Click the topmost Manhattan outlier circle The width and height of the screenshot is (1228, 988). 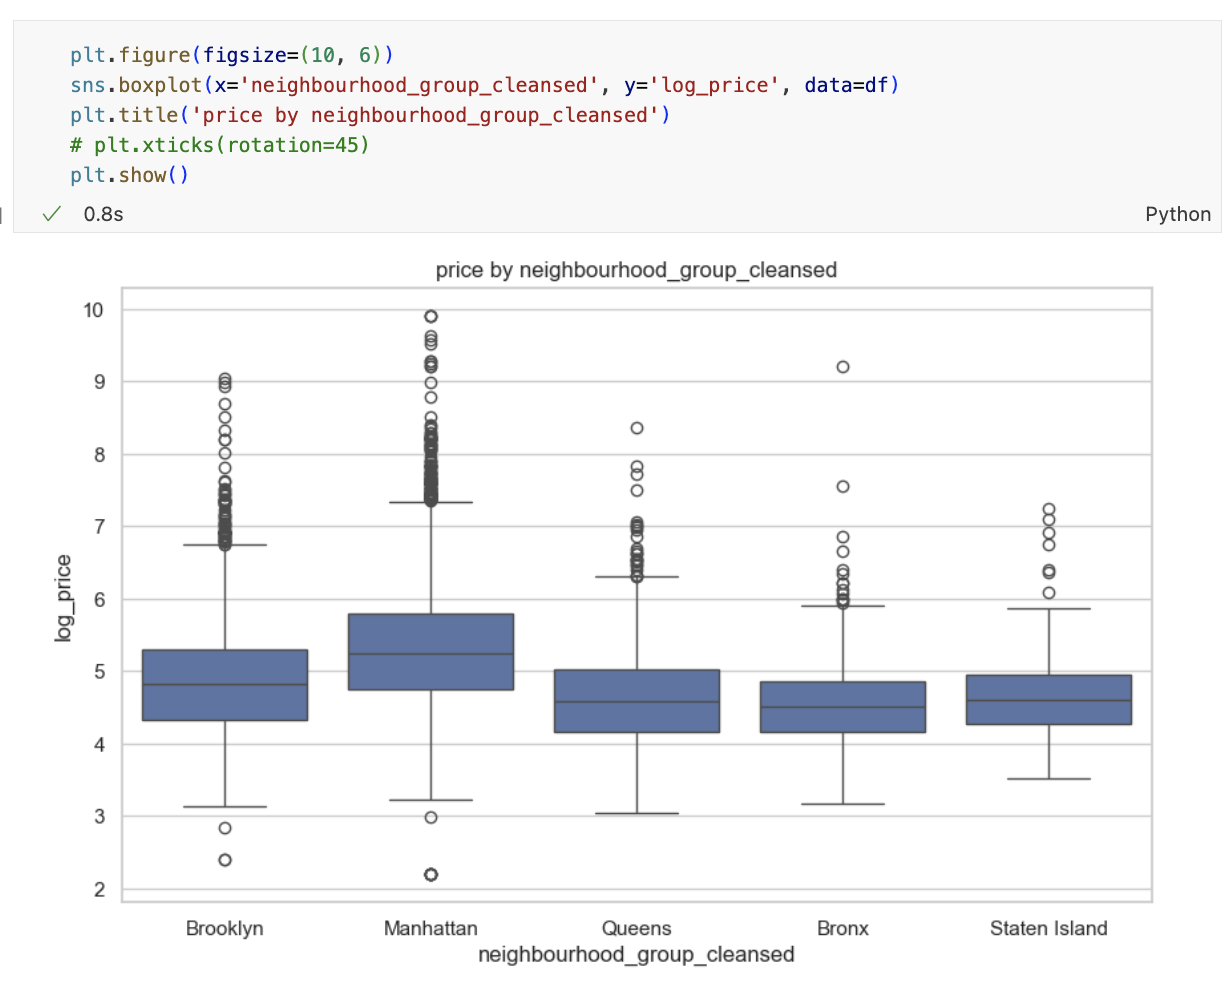tap(430, 315)
